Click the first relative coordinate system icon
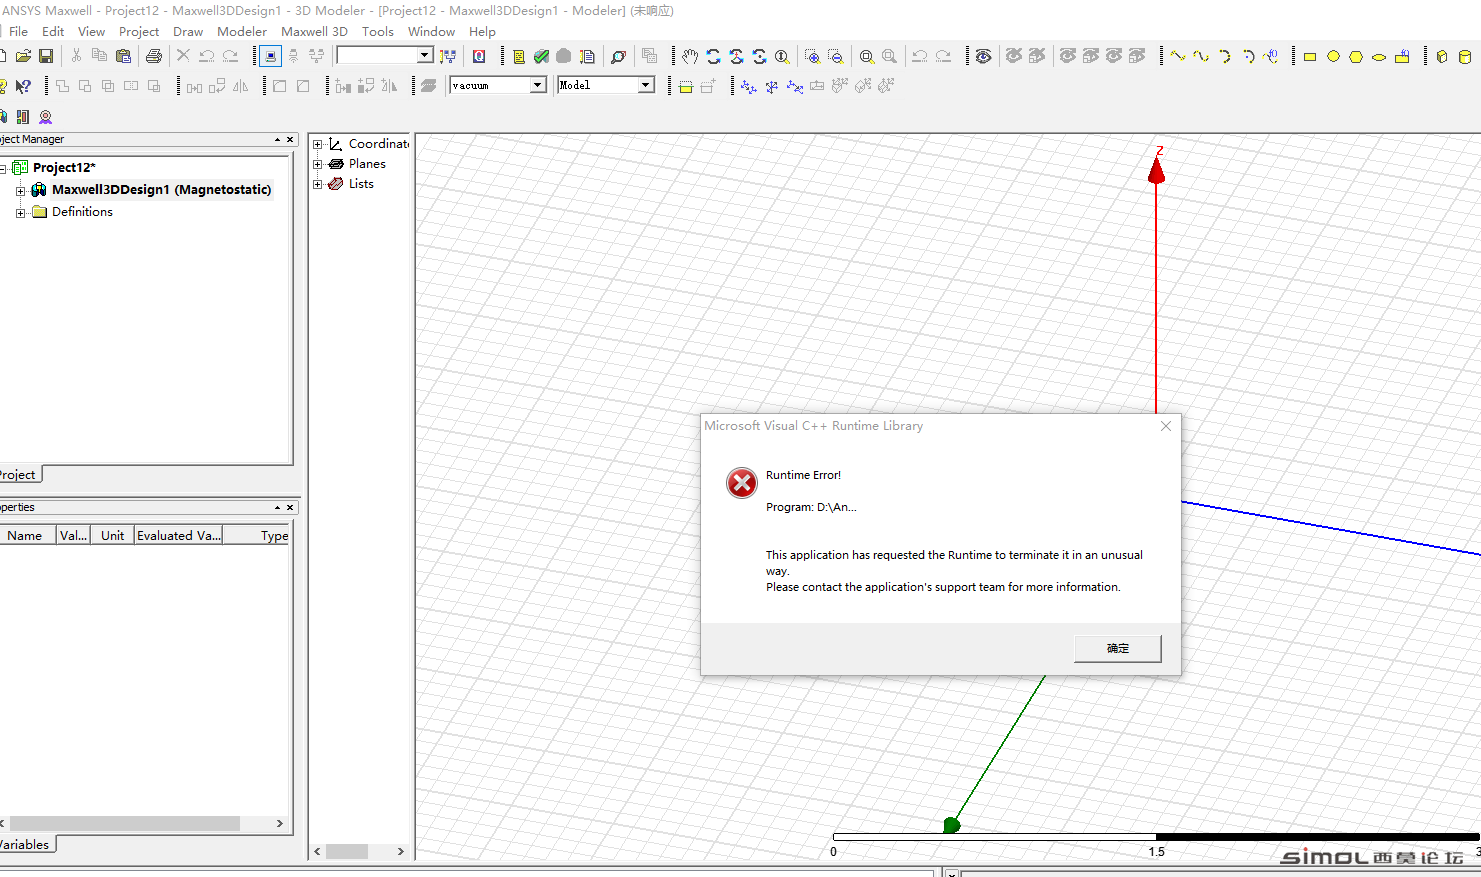 pyautogui.click(x=748, y=86)
